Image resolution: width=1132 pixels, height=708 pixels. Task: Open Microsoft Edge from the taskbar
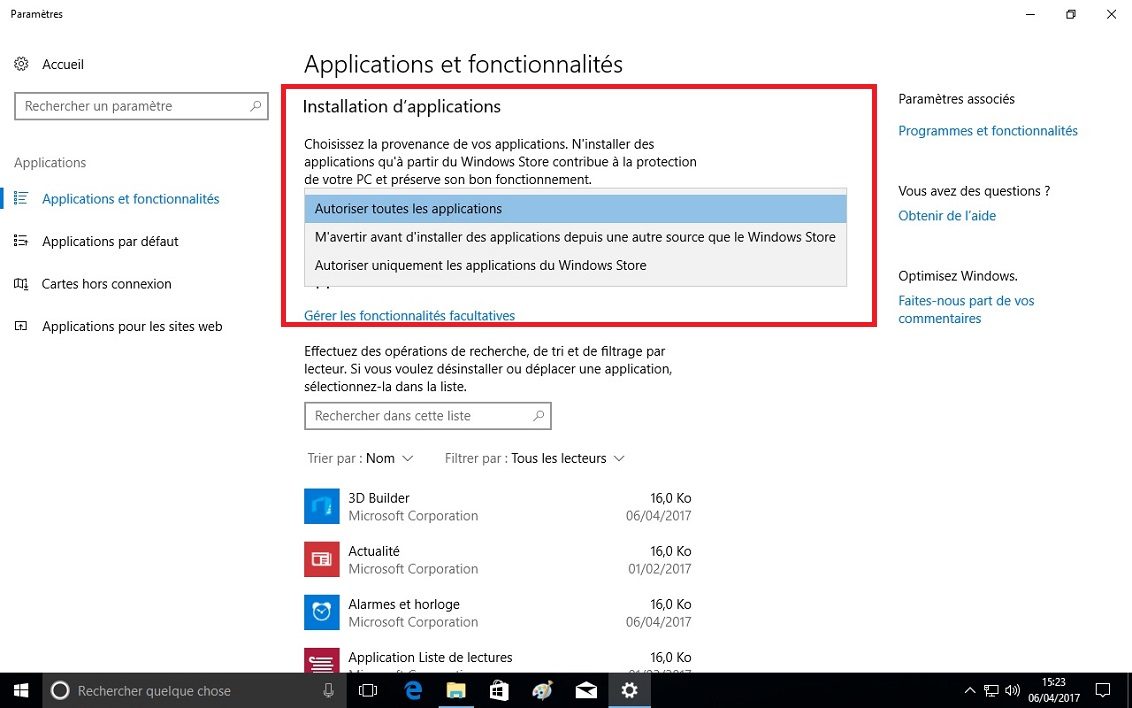point(413,690)
